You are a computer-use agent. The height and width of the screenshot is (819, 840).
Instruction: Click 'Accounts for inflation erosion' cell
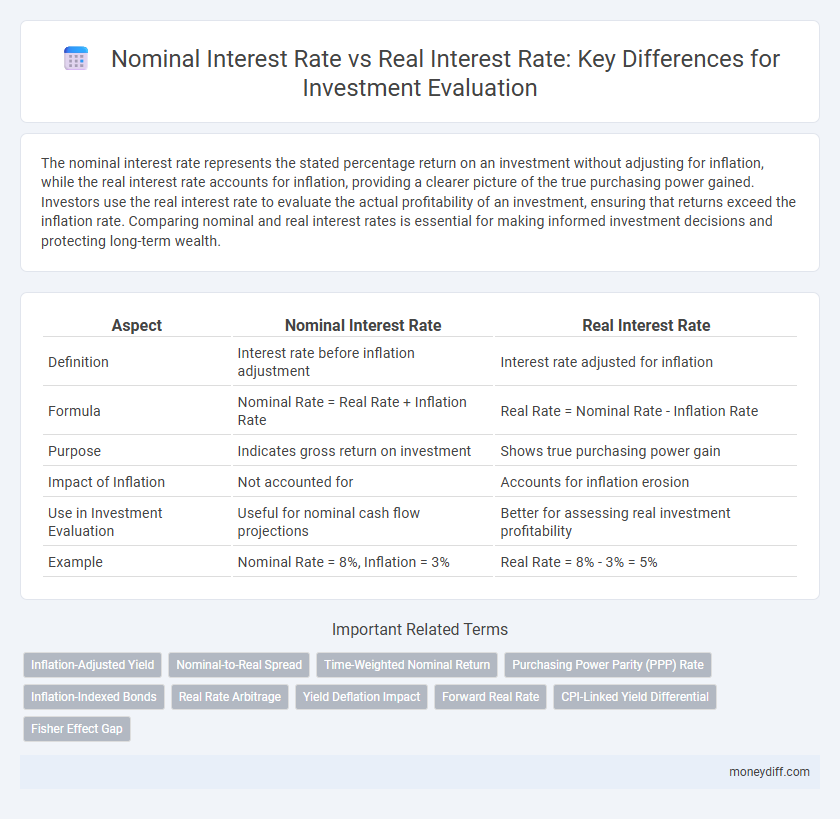[x=646, y=482]
